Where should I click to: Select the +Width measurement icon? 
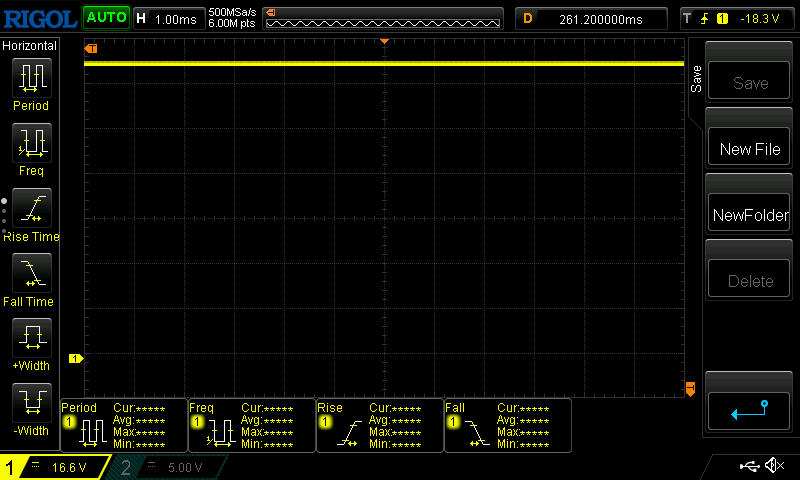point(31,340)
